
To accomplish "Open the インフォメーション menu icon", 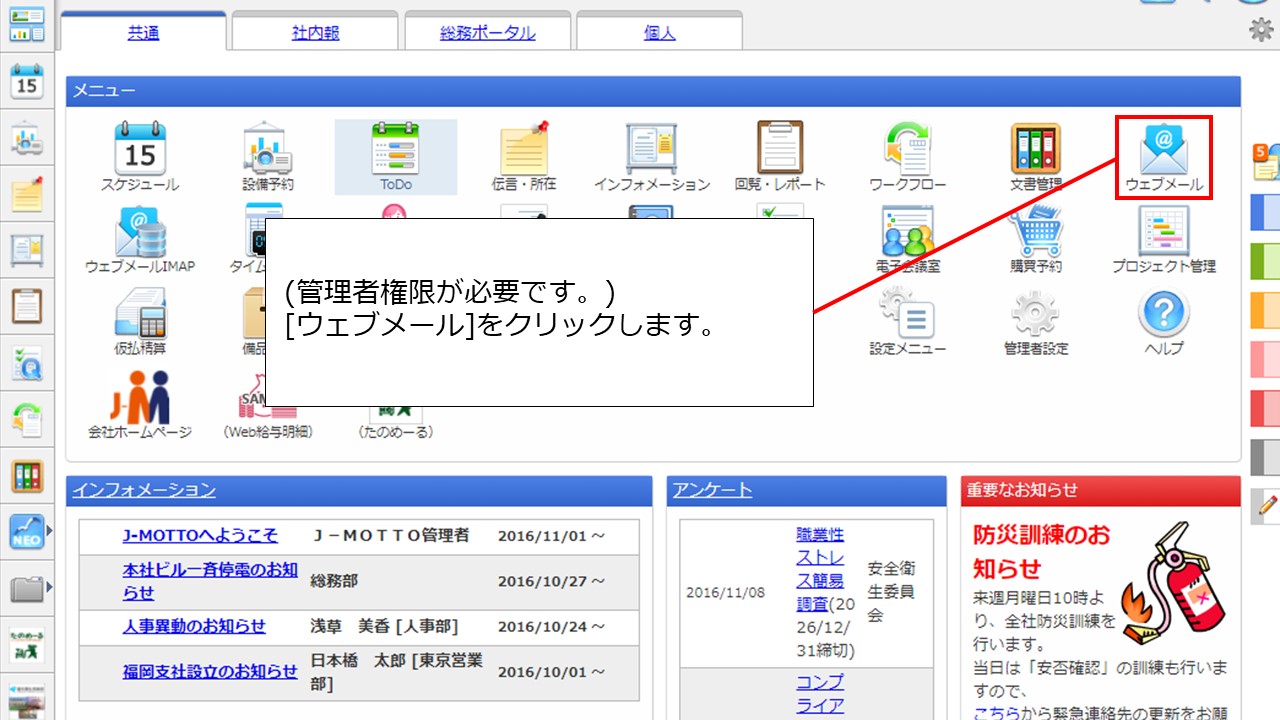I will [x=651, y=155].
